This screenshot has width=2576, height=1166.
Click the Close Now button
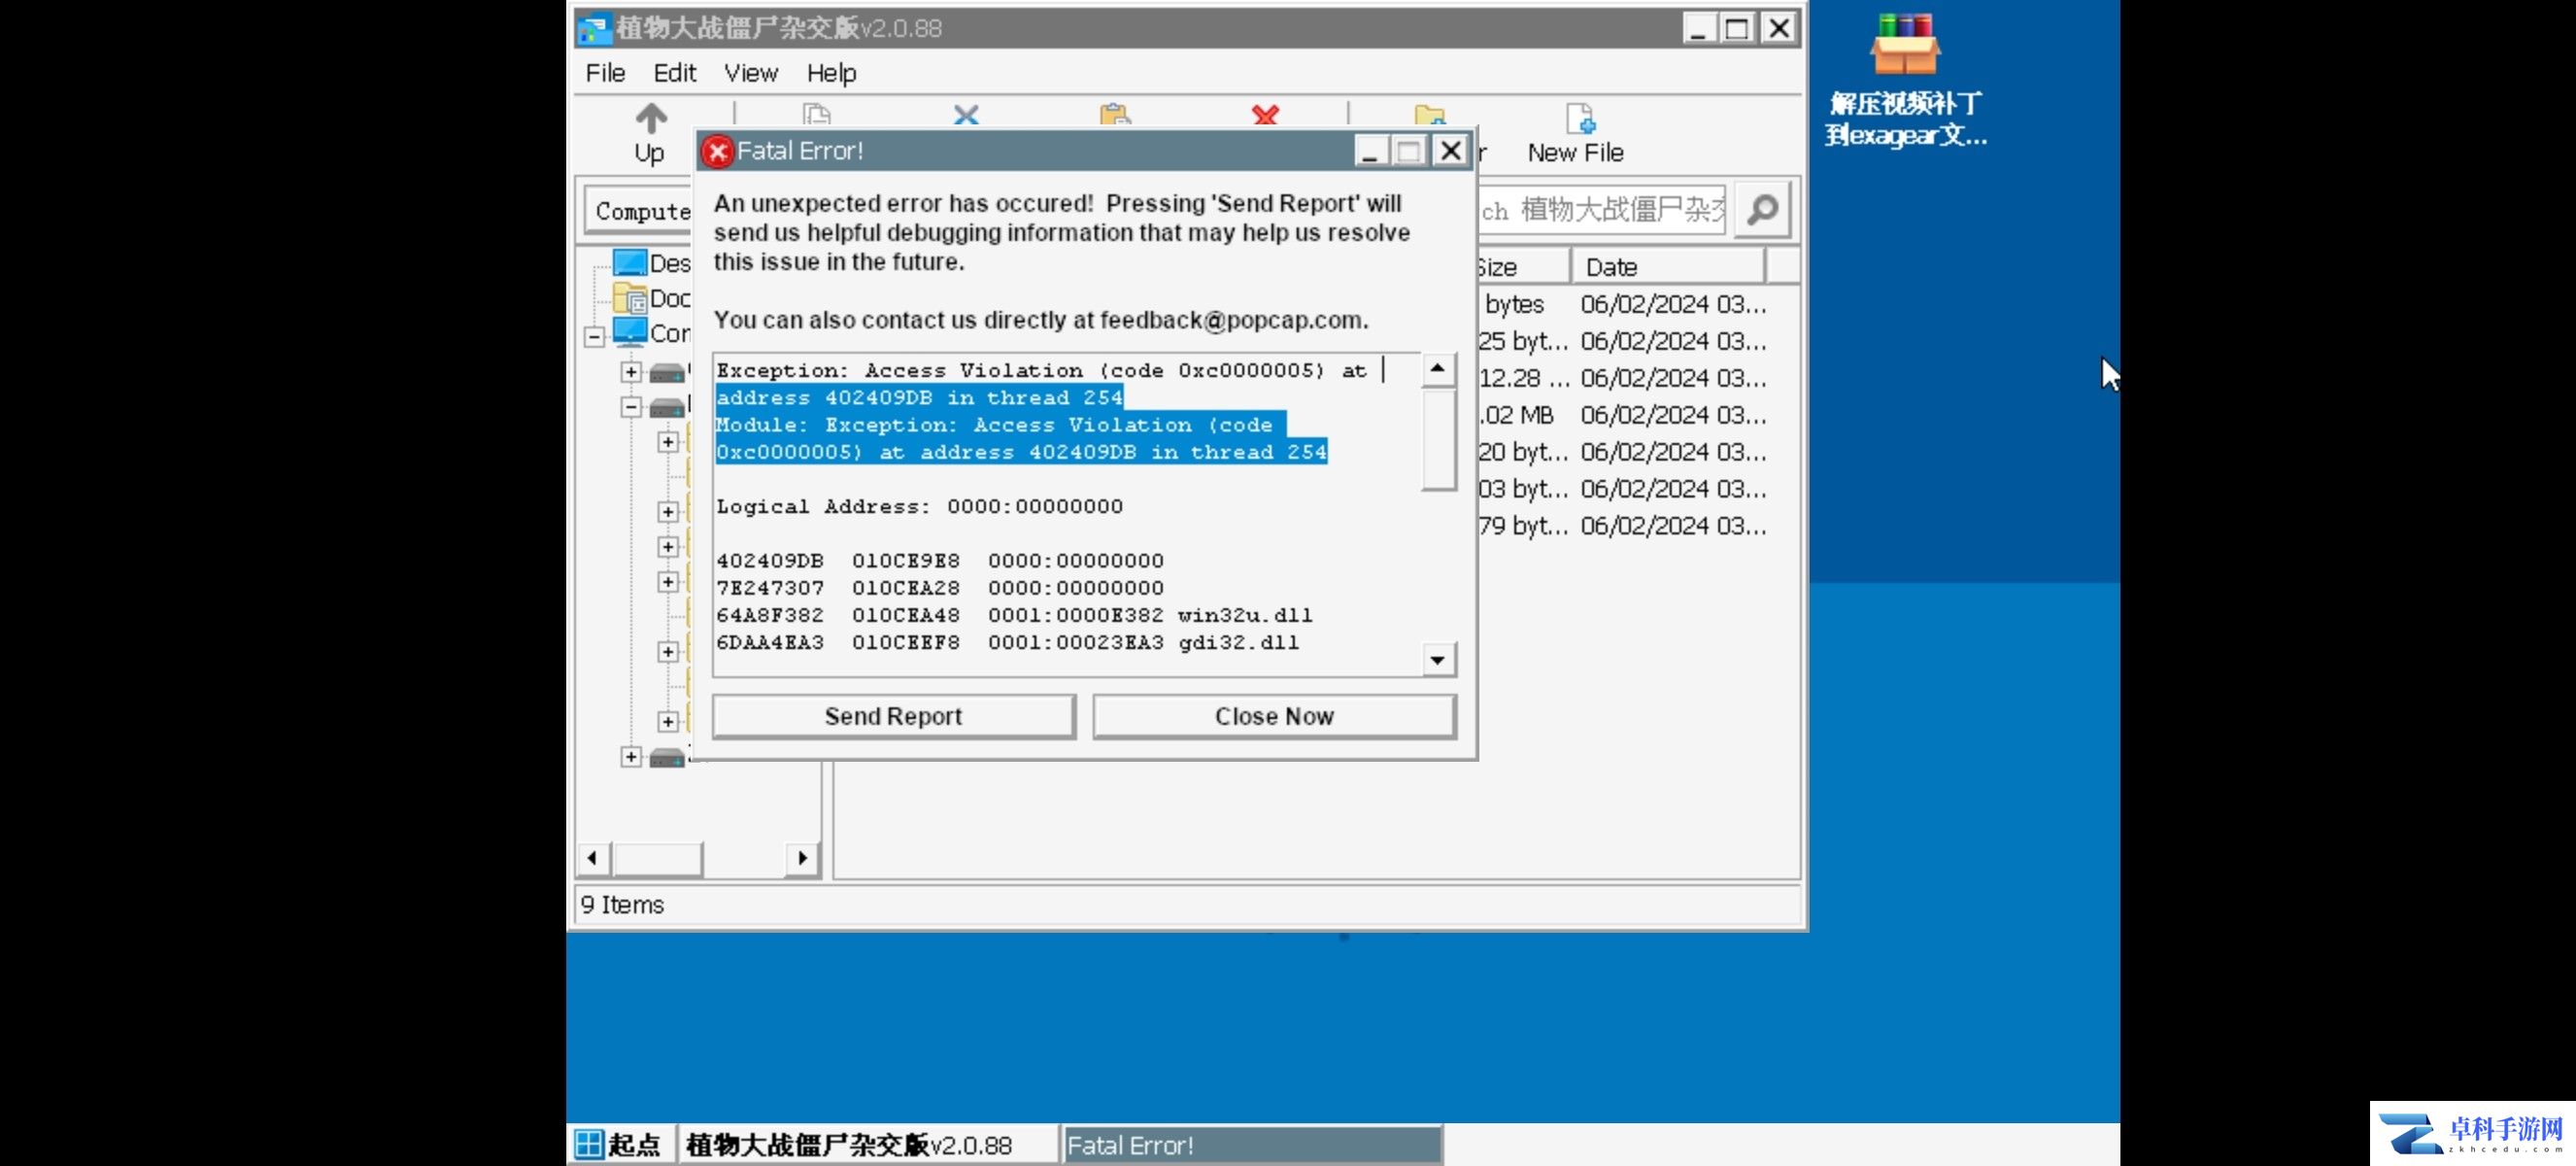pyautogui.click(x=1274, y=716)
